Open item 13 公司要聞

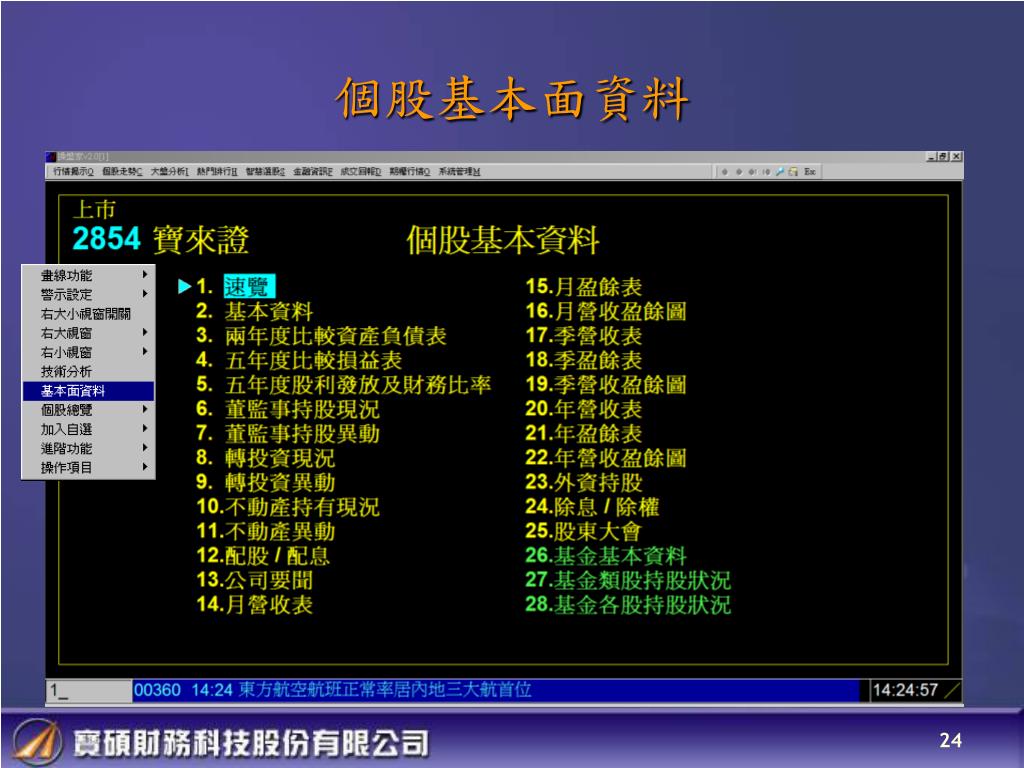click(255, 581)
